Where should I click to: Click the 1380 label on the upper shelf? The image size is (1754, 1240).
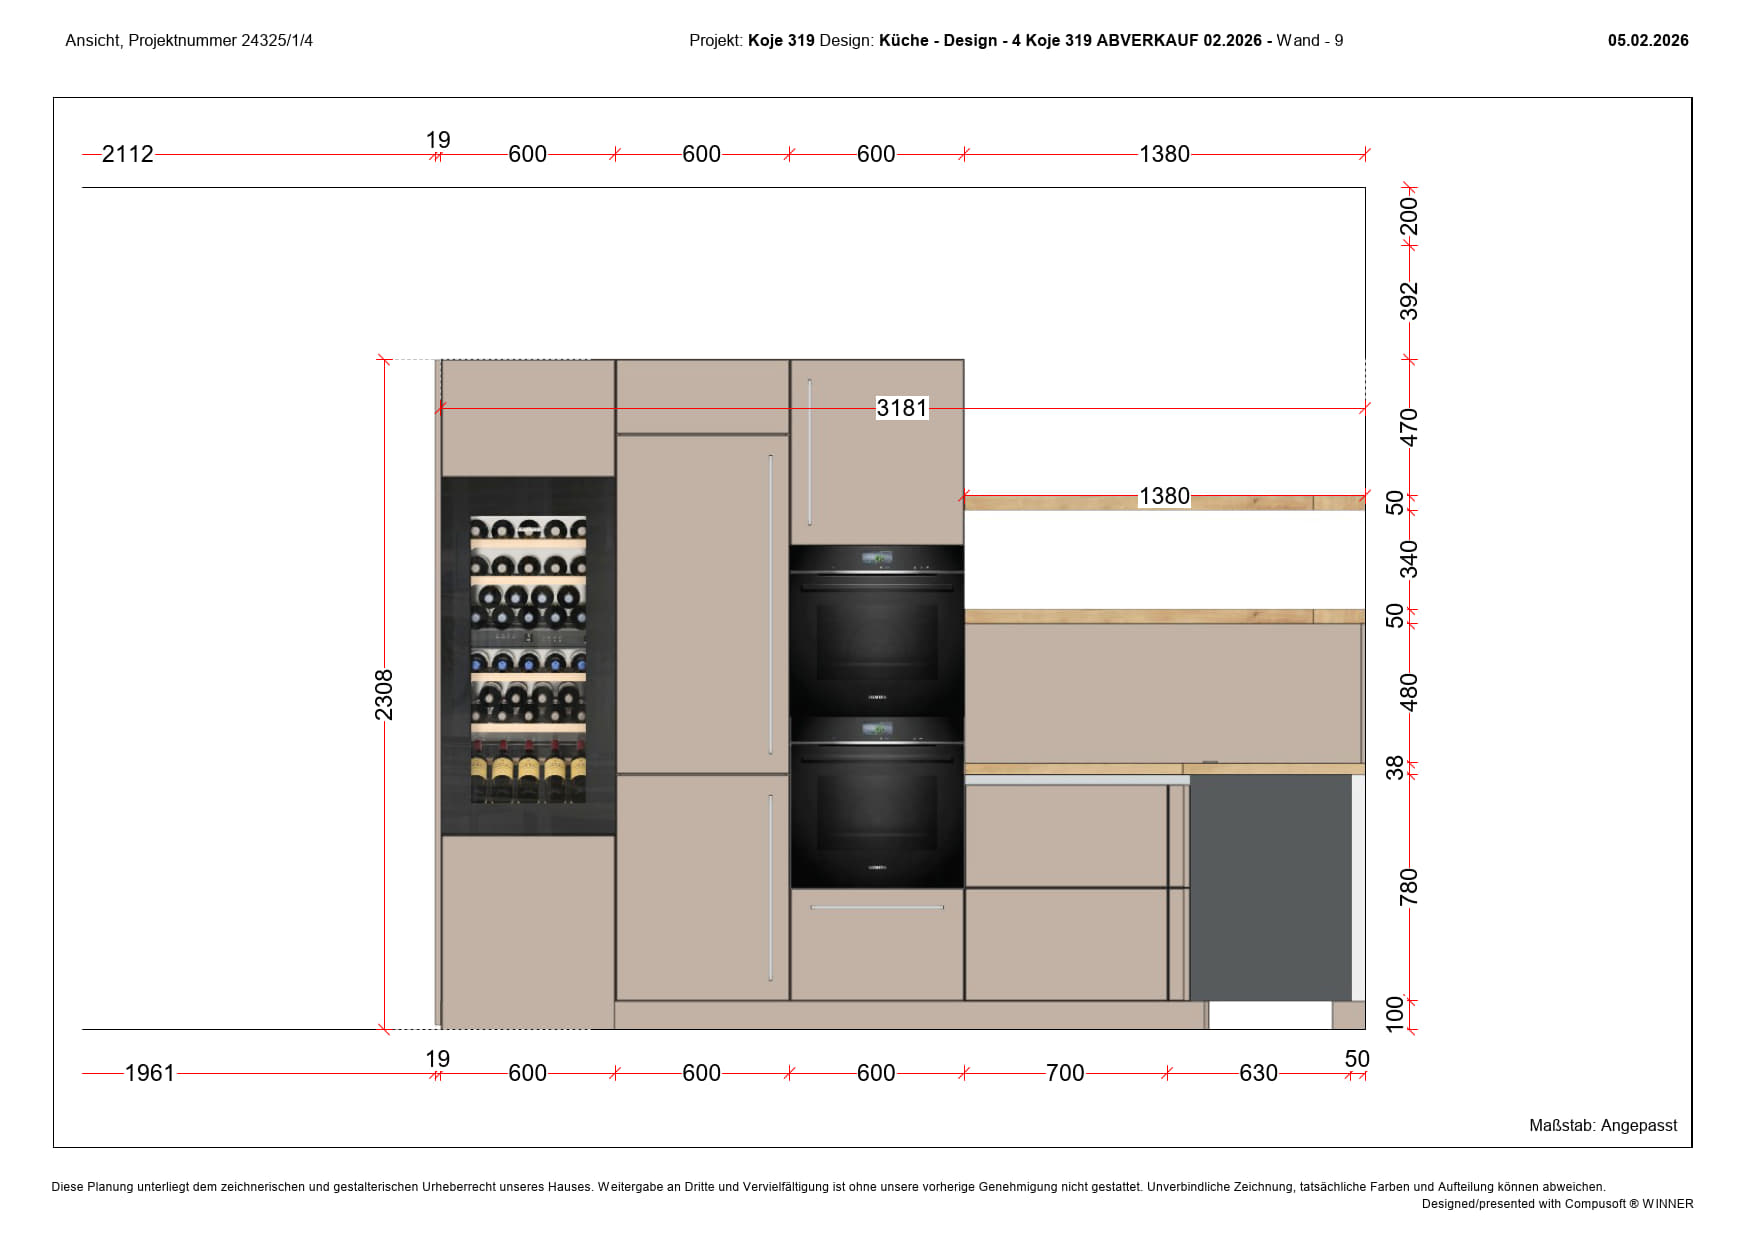[1164, 496]
